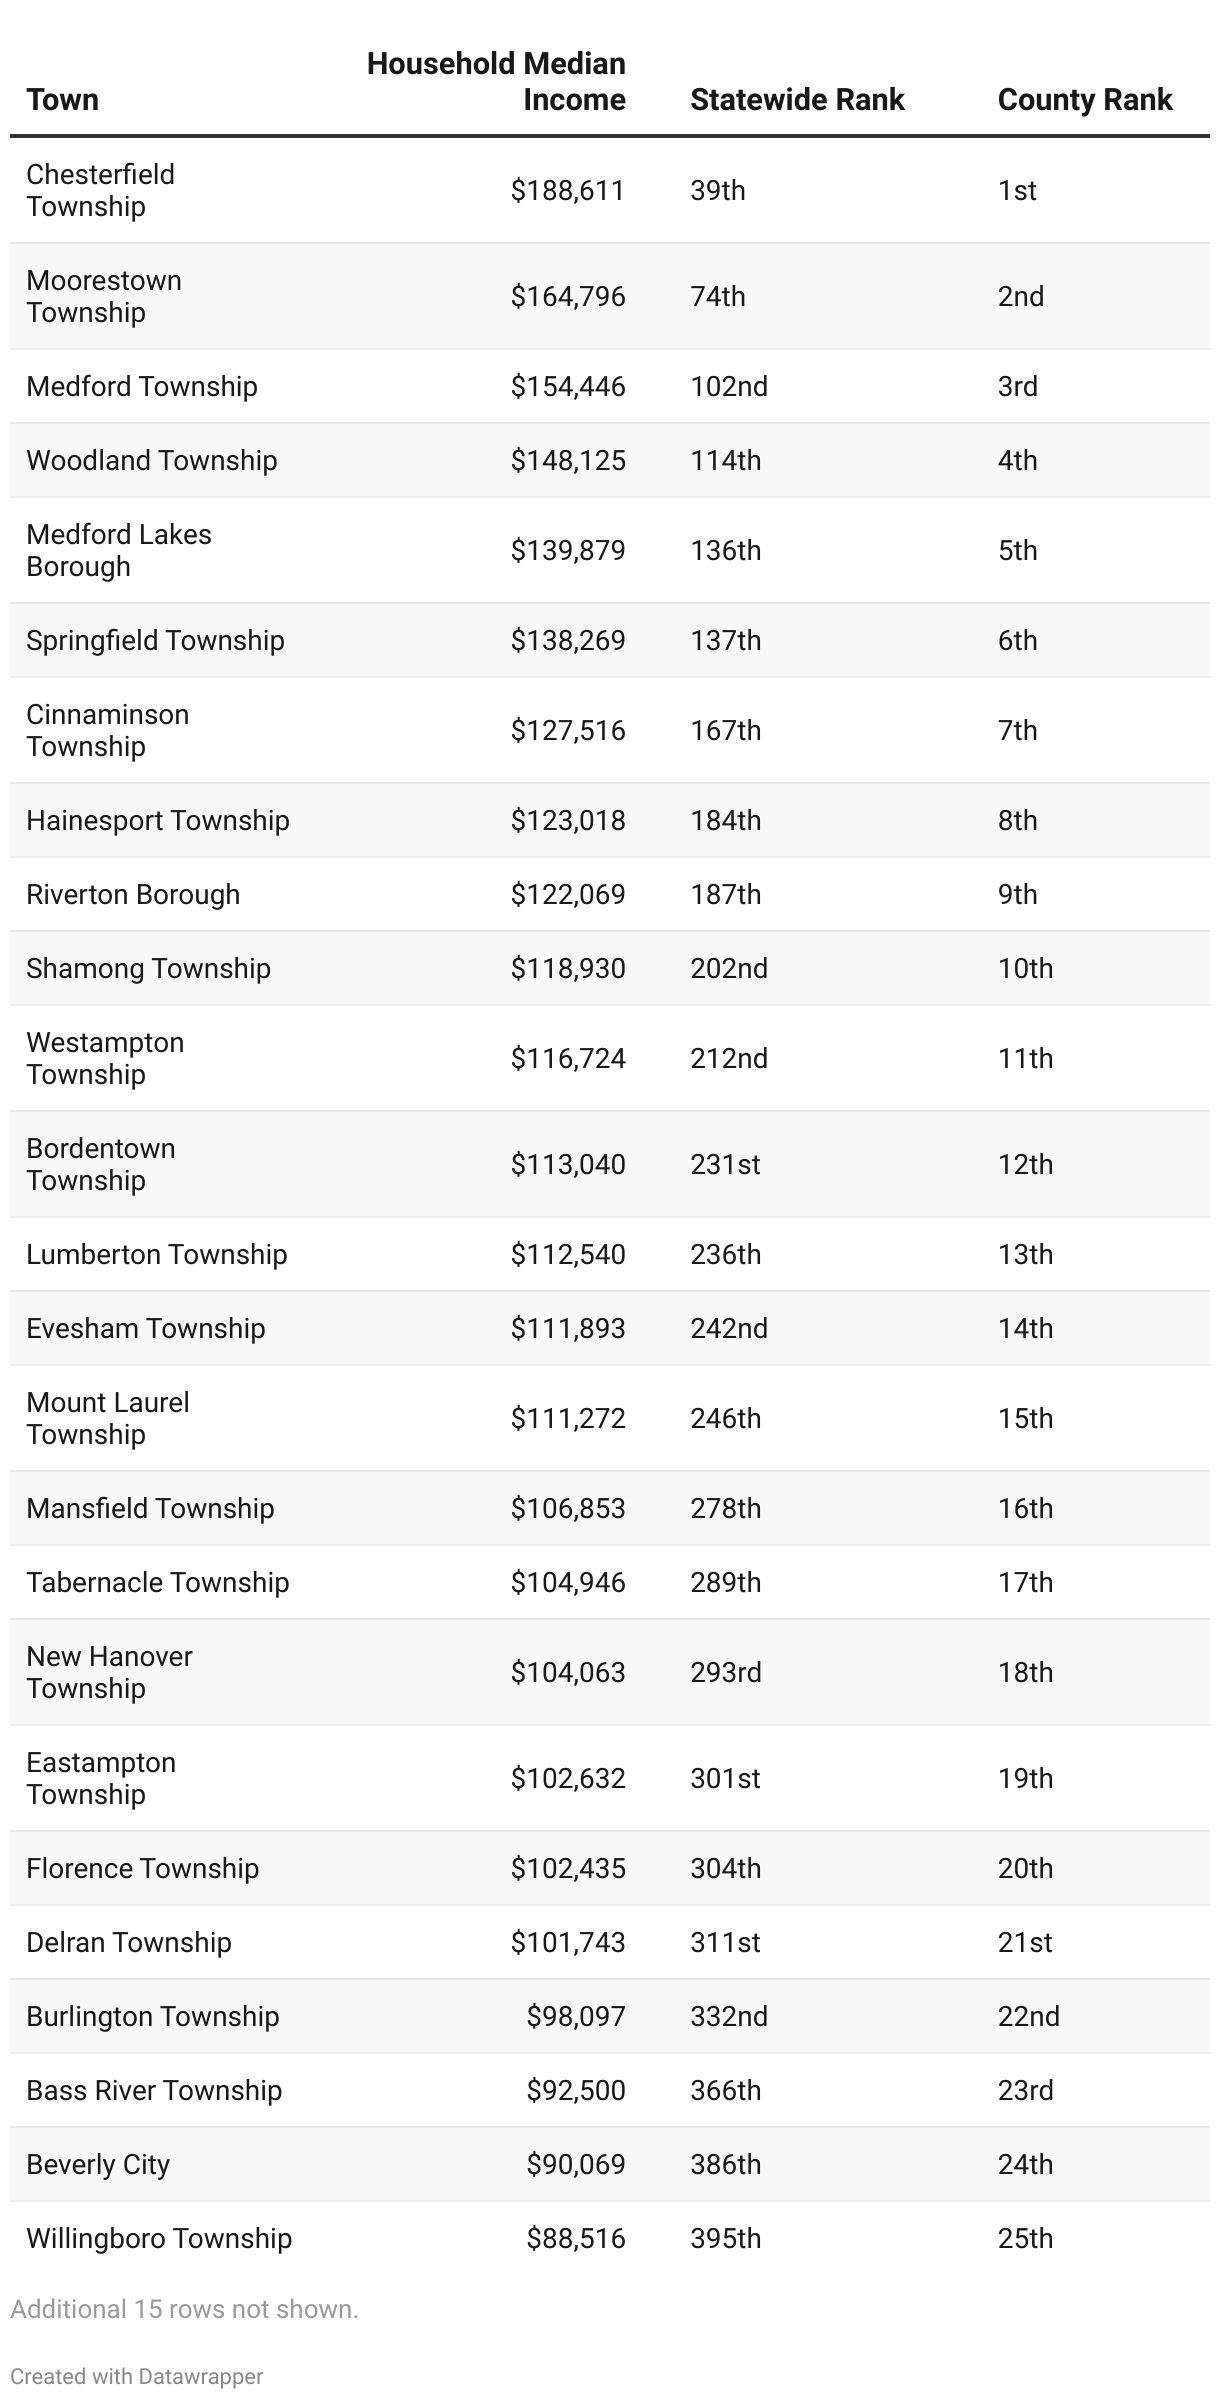
Task: Select the Chesterfield Township row name
Action: coord(100,190)
